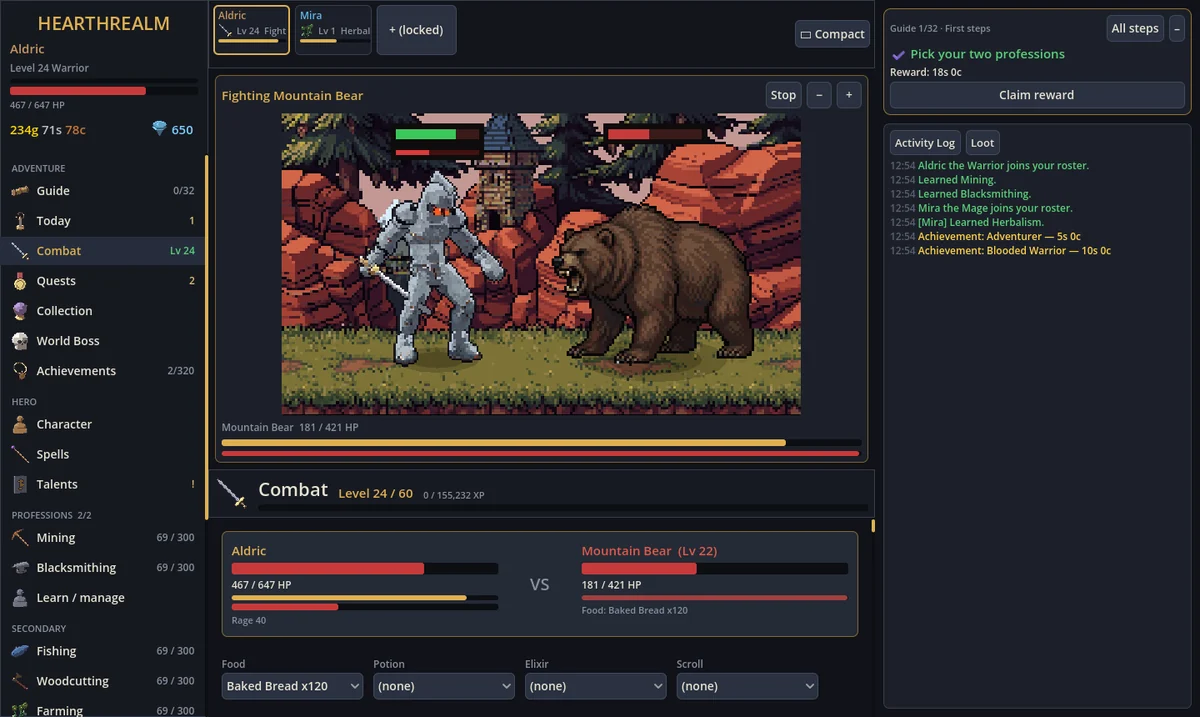This screenshot has height=717, width=1200.
Task: Click the Rage 40 label
Action: click(248, 621)
